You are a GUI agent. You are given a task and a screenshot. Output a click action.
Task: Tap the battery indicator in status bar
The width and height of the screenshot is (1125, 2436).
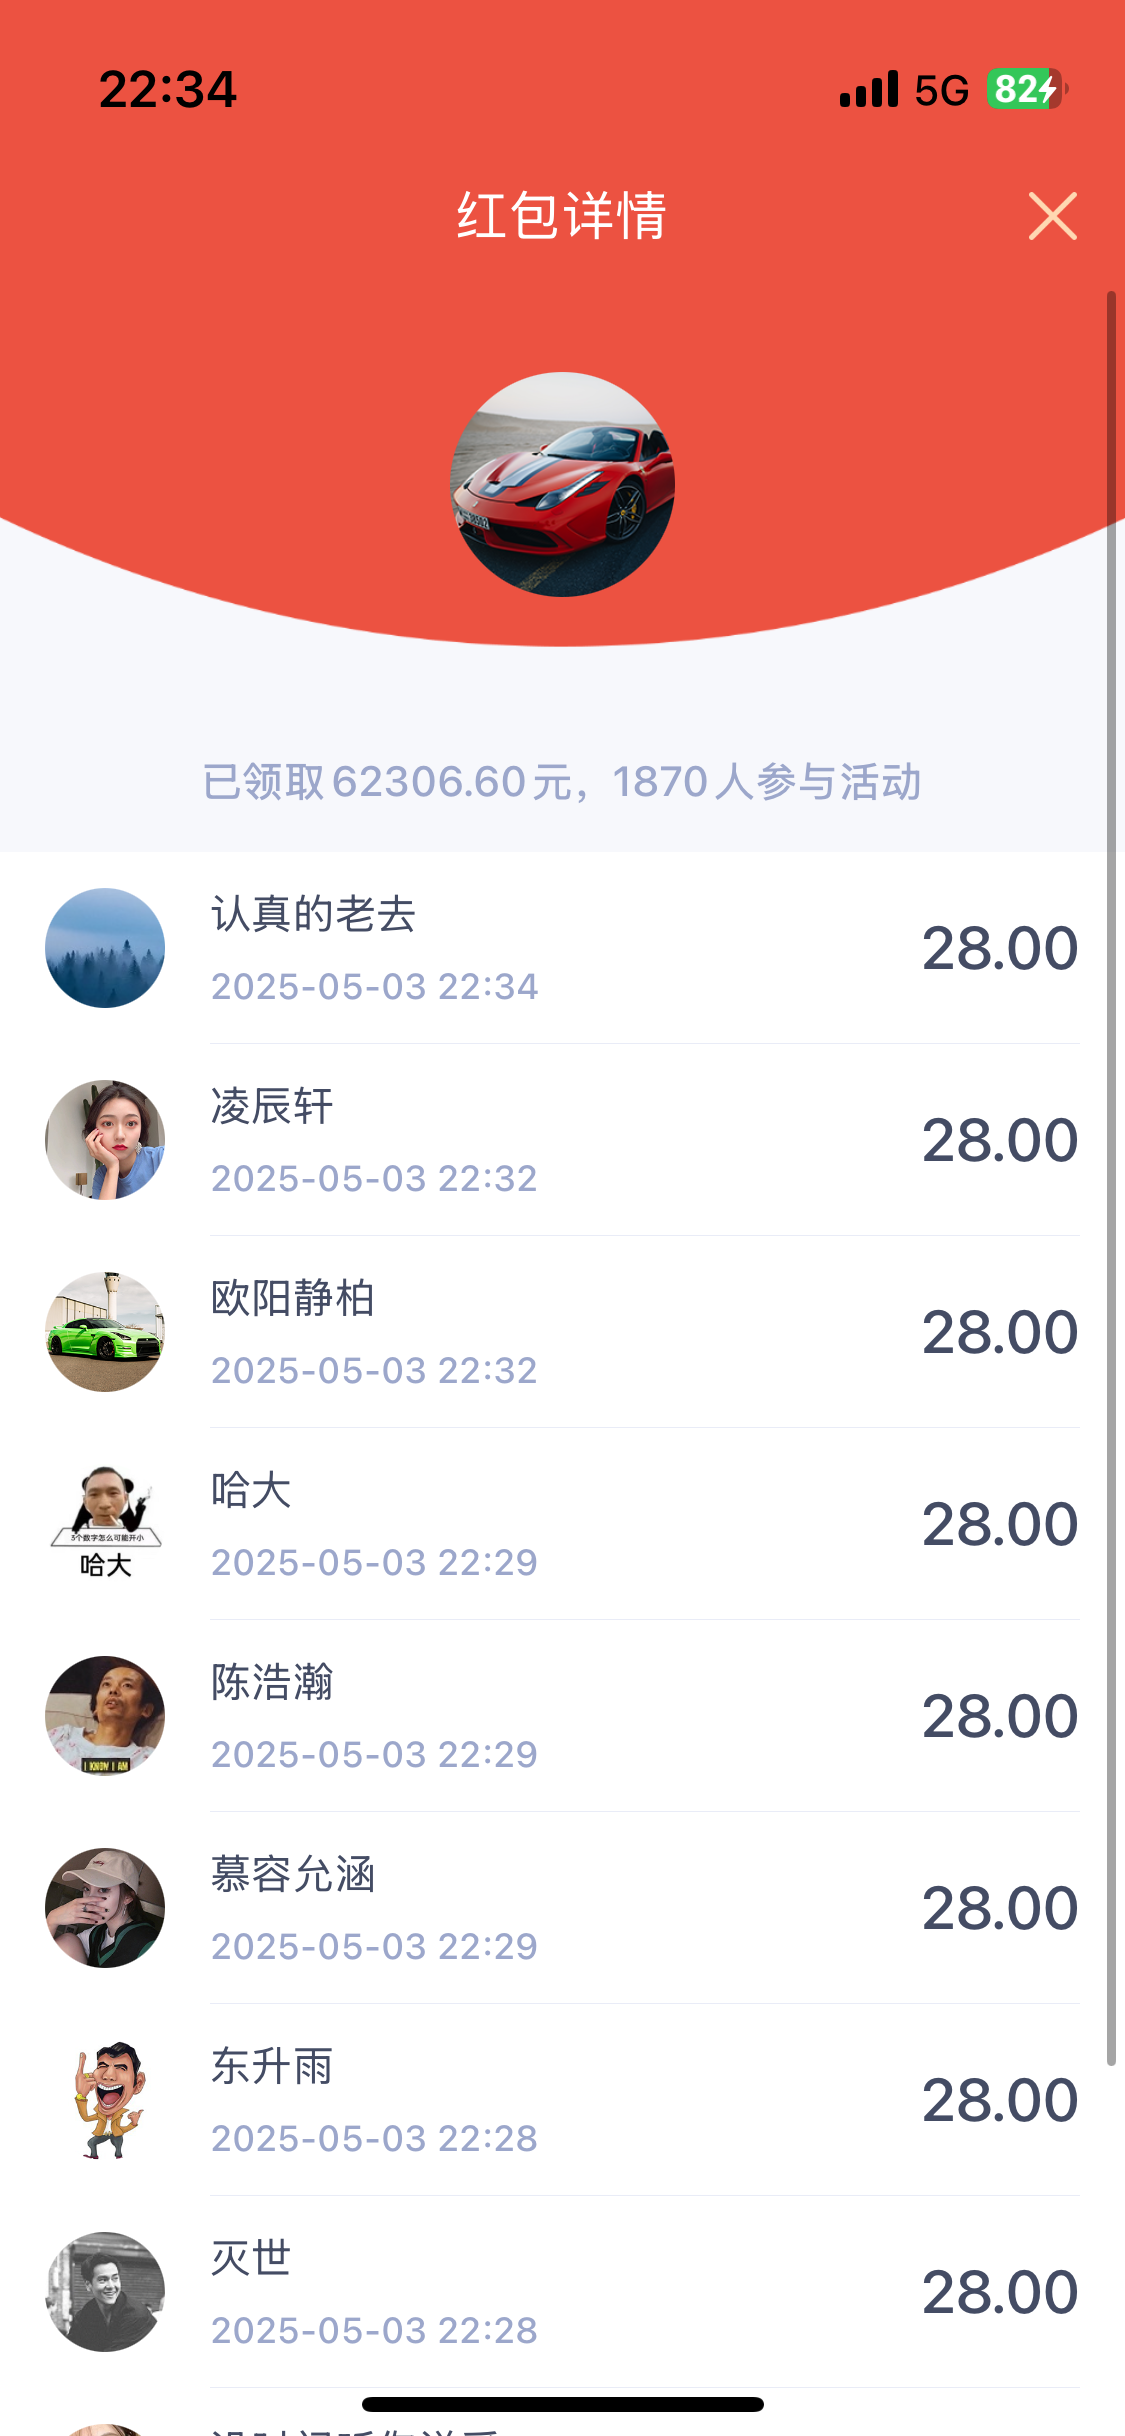coord(1026,90)
